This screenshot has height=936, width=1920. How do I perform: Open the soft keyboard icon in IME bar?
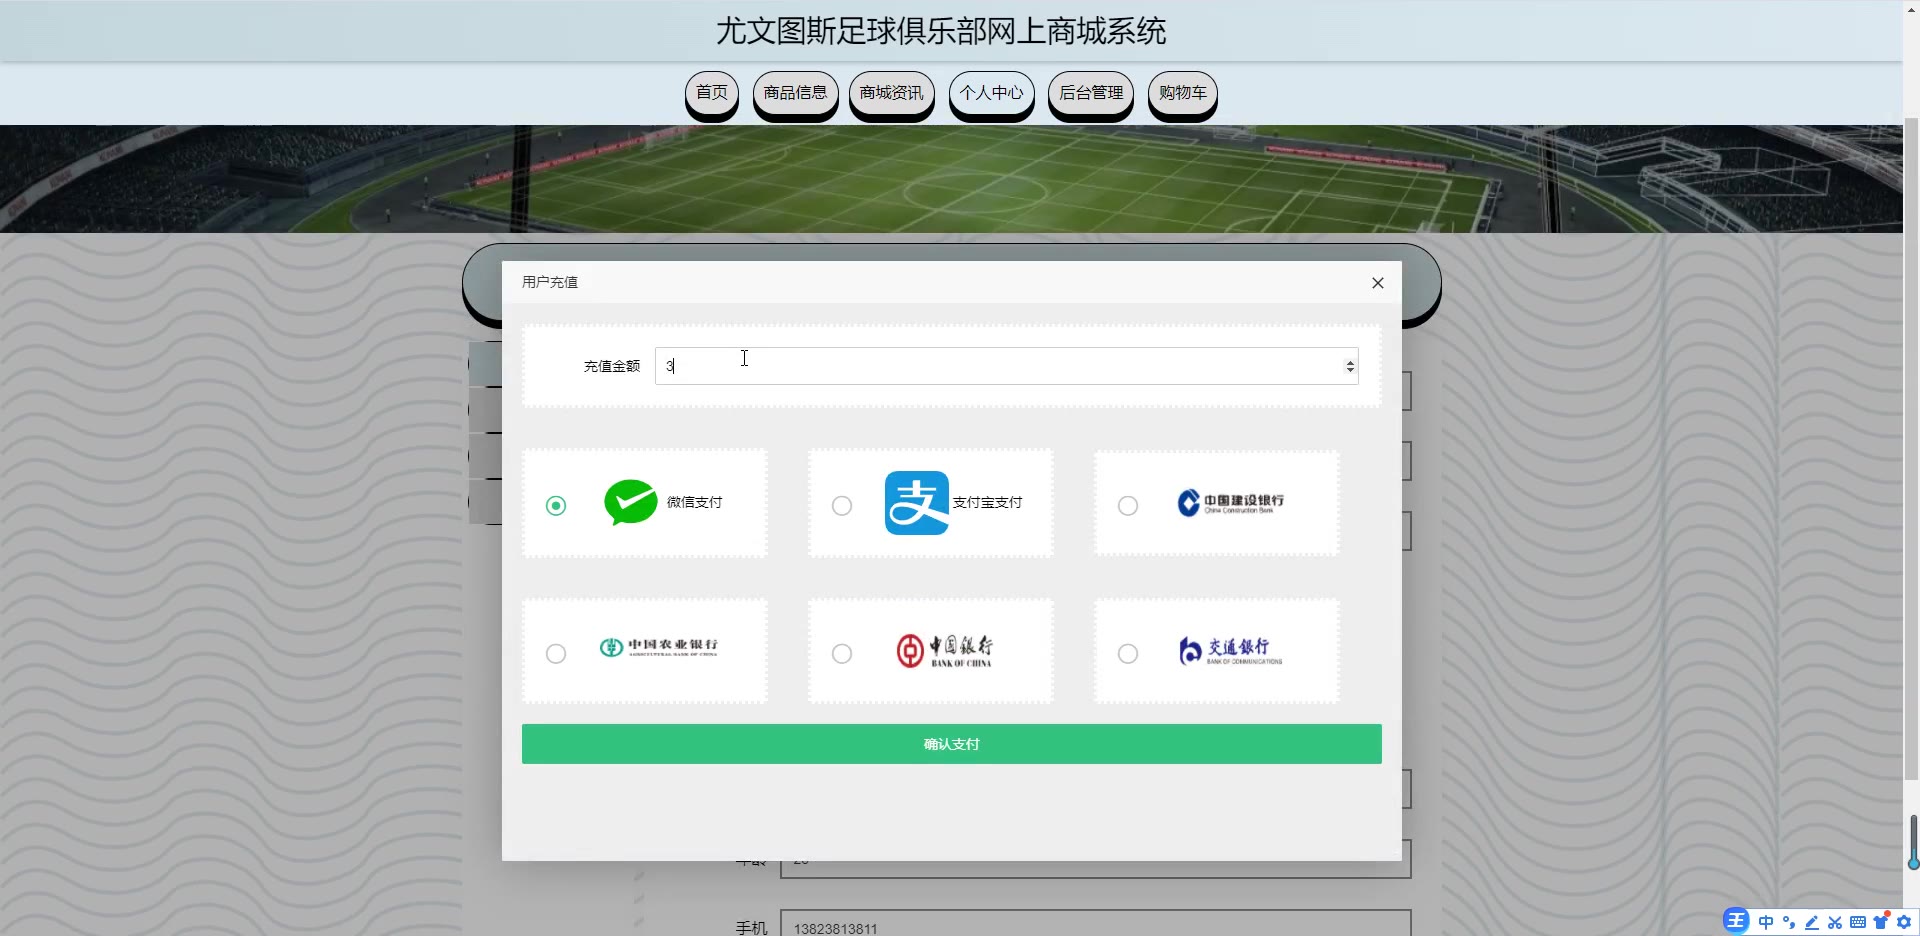[1857, 922]
